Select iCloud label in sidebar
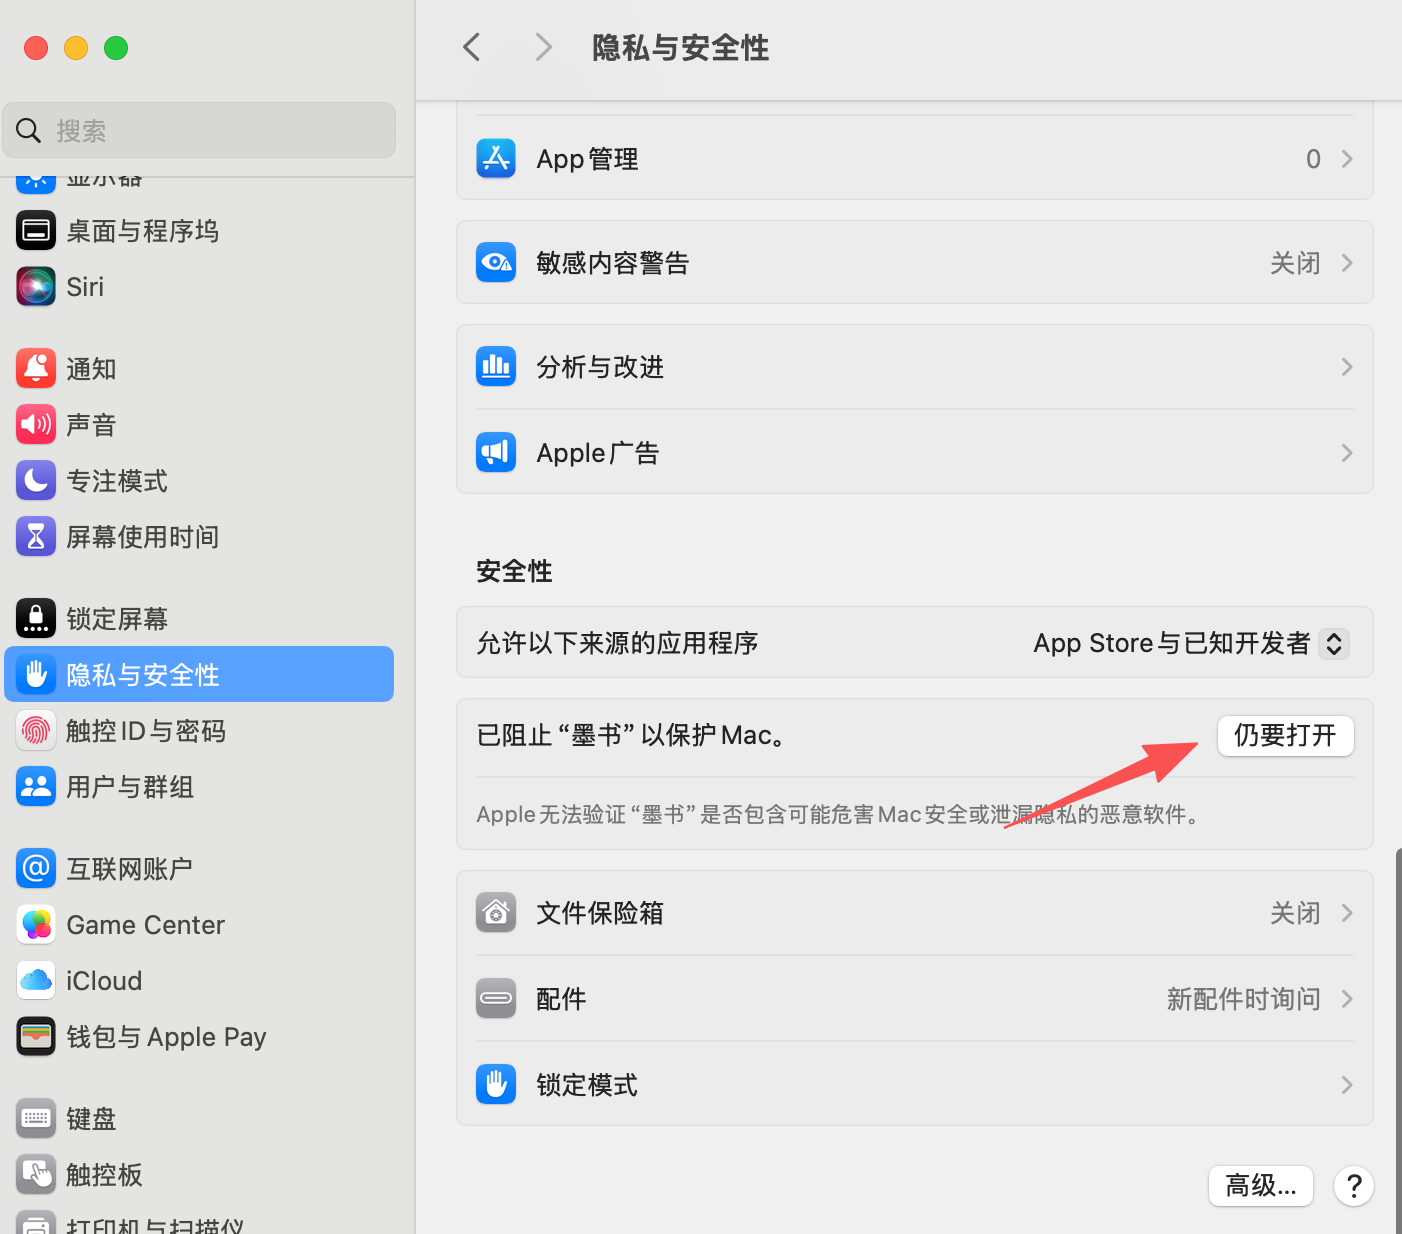The width and height of the screenshot is (1402, 1234). point(104,981)
